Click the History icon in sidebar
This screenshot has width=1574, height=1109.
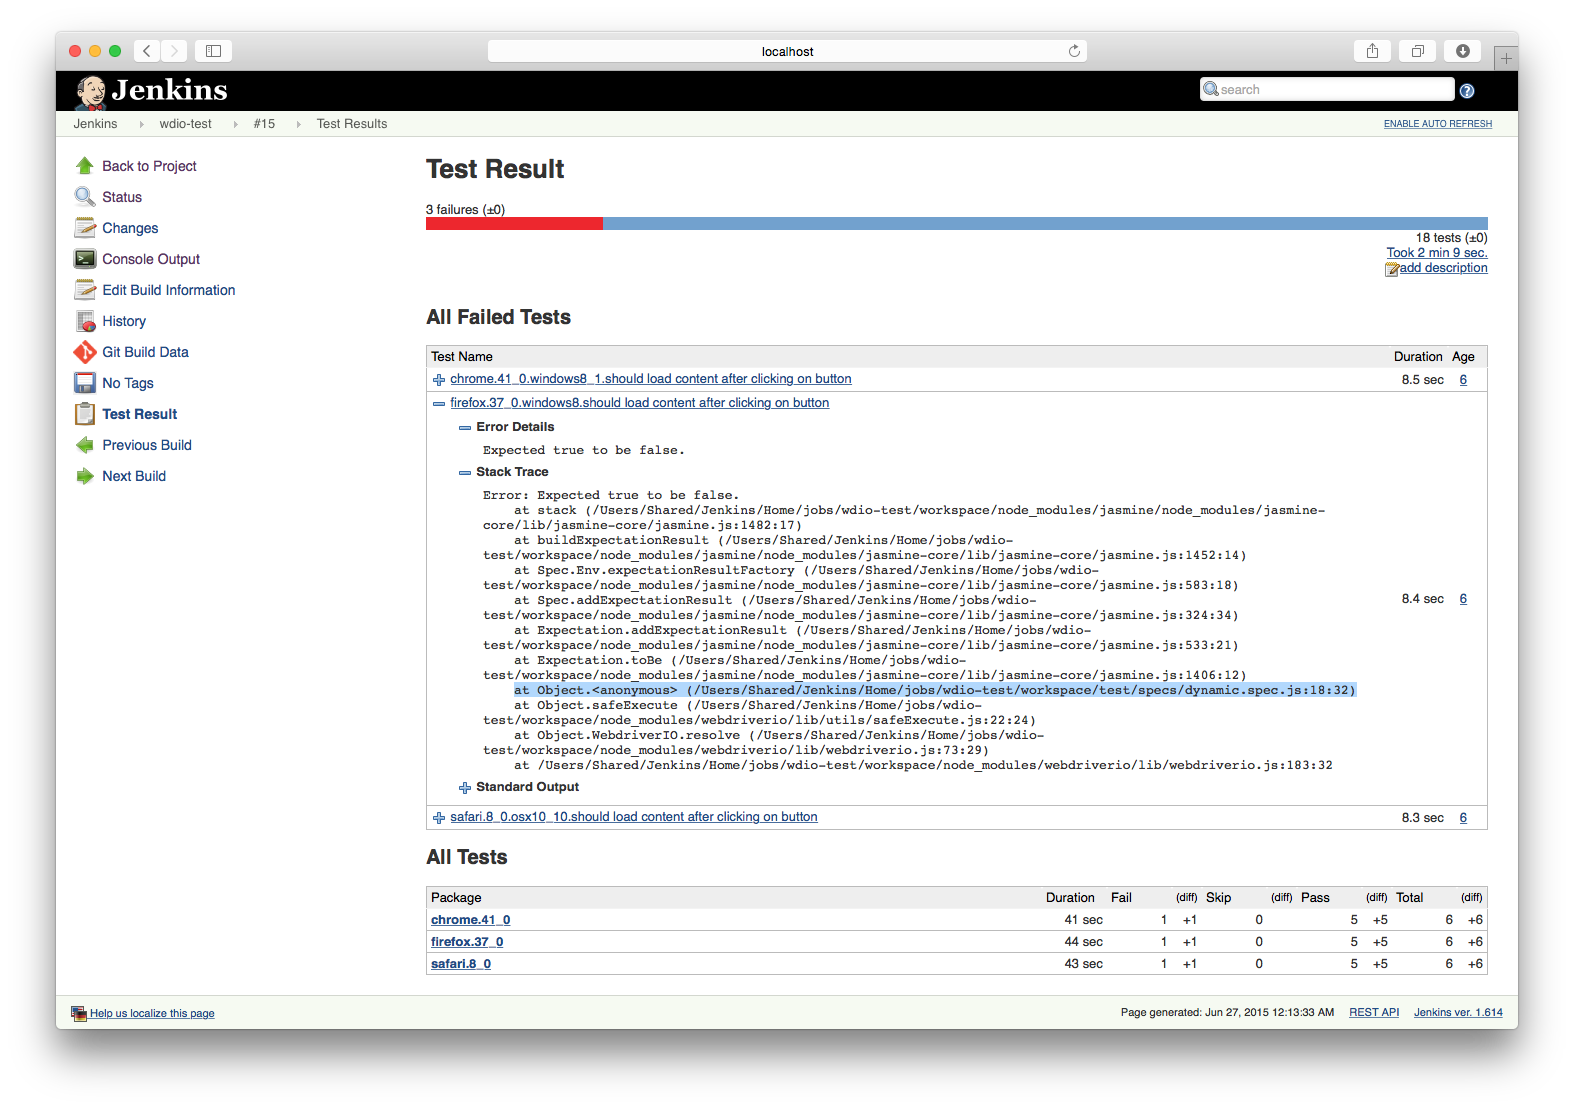[85, 321]
